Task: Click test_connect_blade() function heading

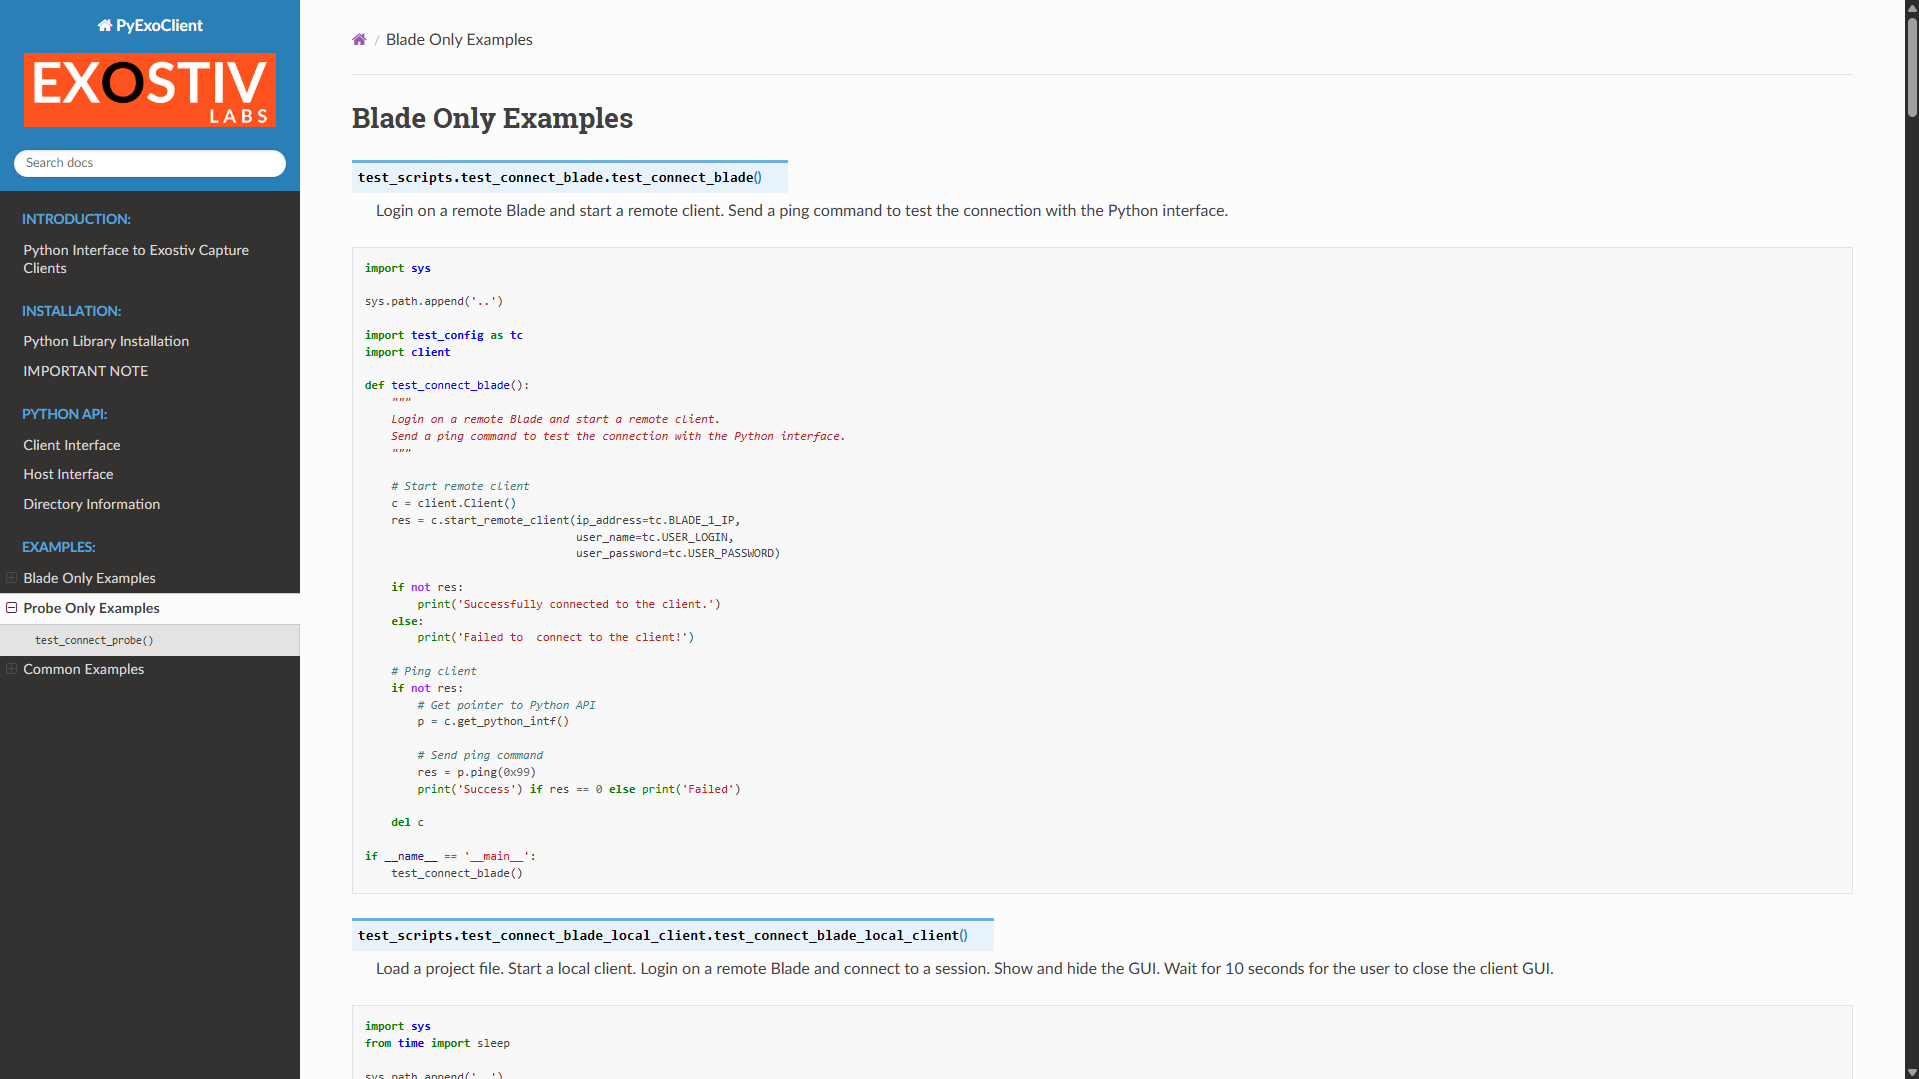Action: pos(560,177)
